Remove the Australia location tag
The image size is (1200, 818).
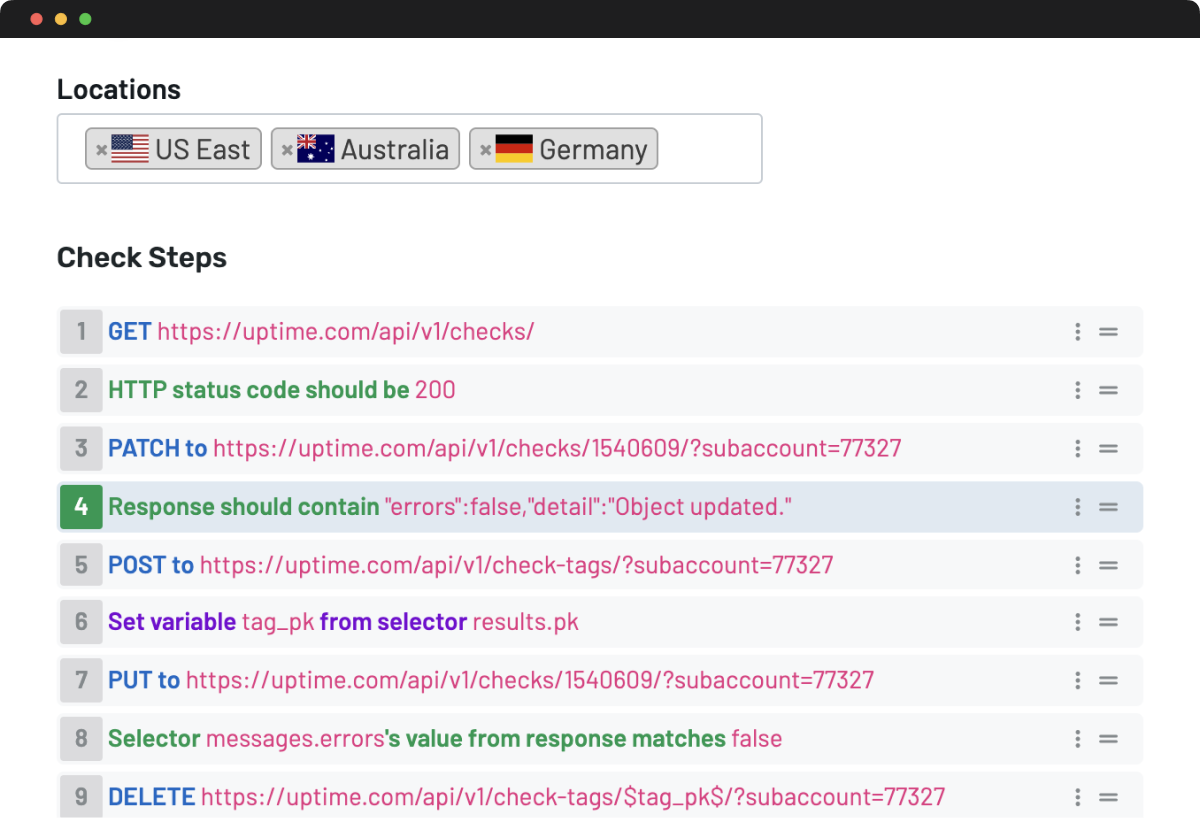(x=287, y=150)
